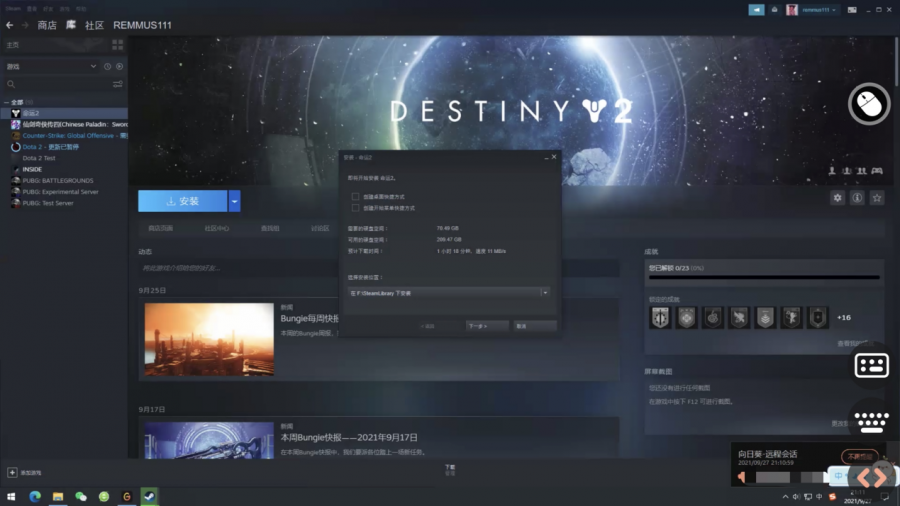The height and width of the screenshot is (506, 900).
Task: Open File Explorer from taskbar
Action: point(58,496)
